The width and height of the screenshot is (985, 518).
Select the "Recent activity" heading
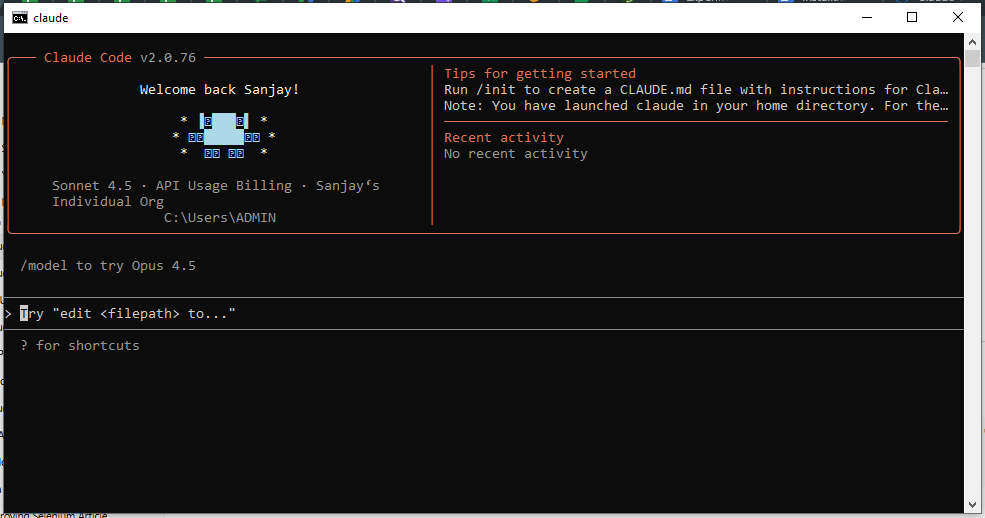504,138
